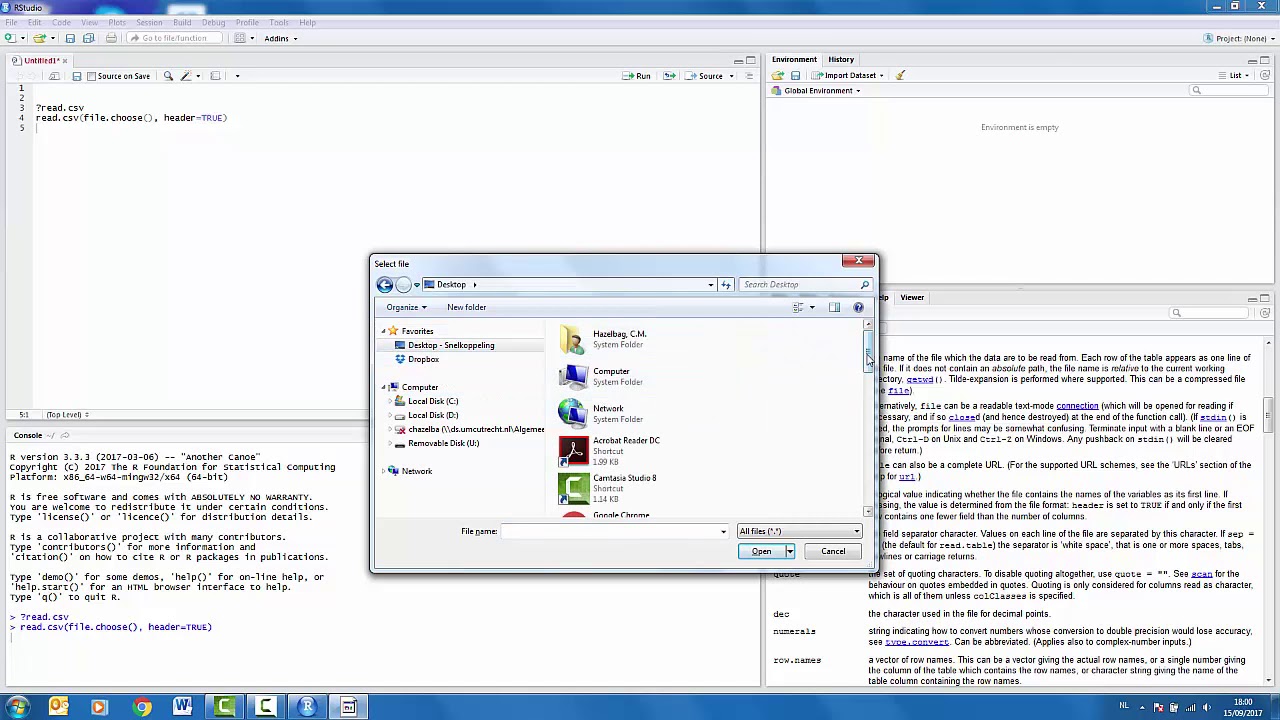The width and height of the screenshot is (1280, 720).
Task: Refresh the Desktop folder listing
Action: 726,285
